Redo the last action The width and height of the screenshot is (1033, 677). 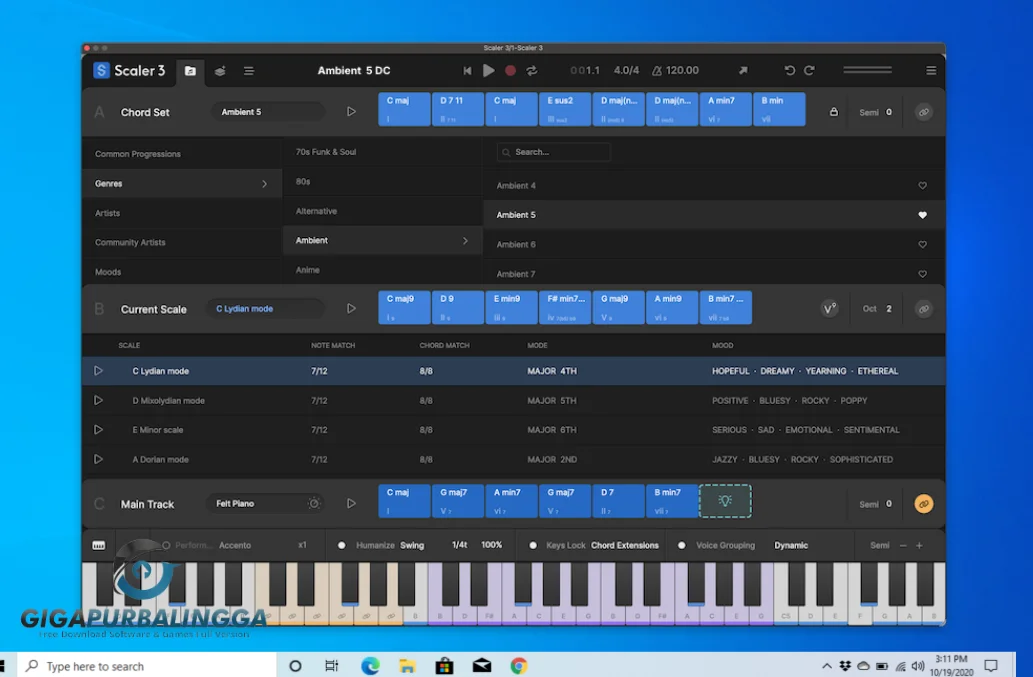[x=810, y=70]
